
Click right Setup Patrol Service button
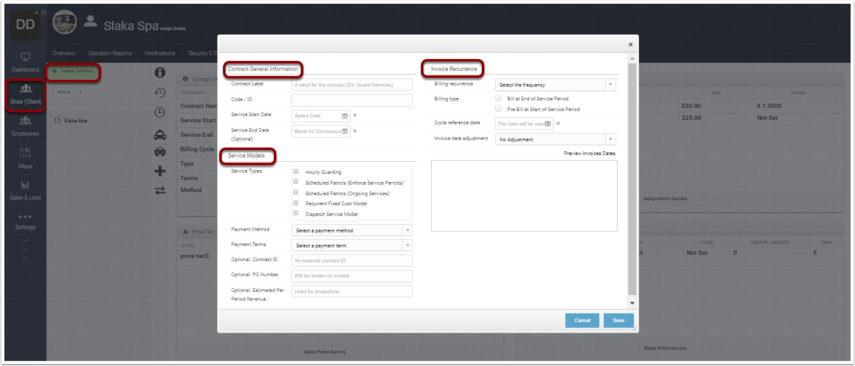pyautogui.click(x=665, y=347)
